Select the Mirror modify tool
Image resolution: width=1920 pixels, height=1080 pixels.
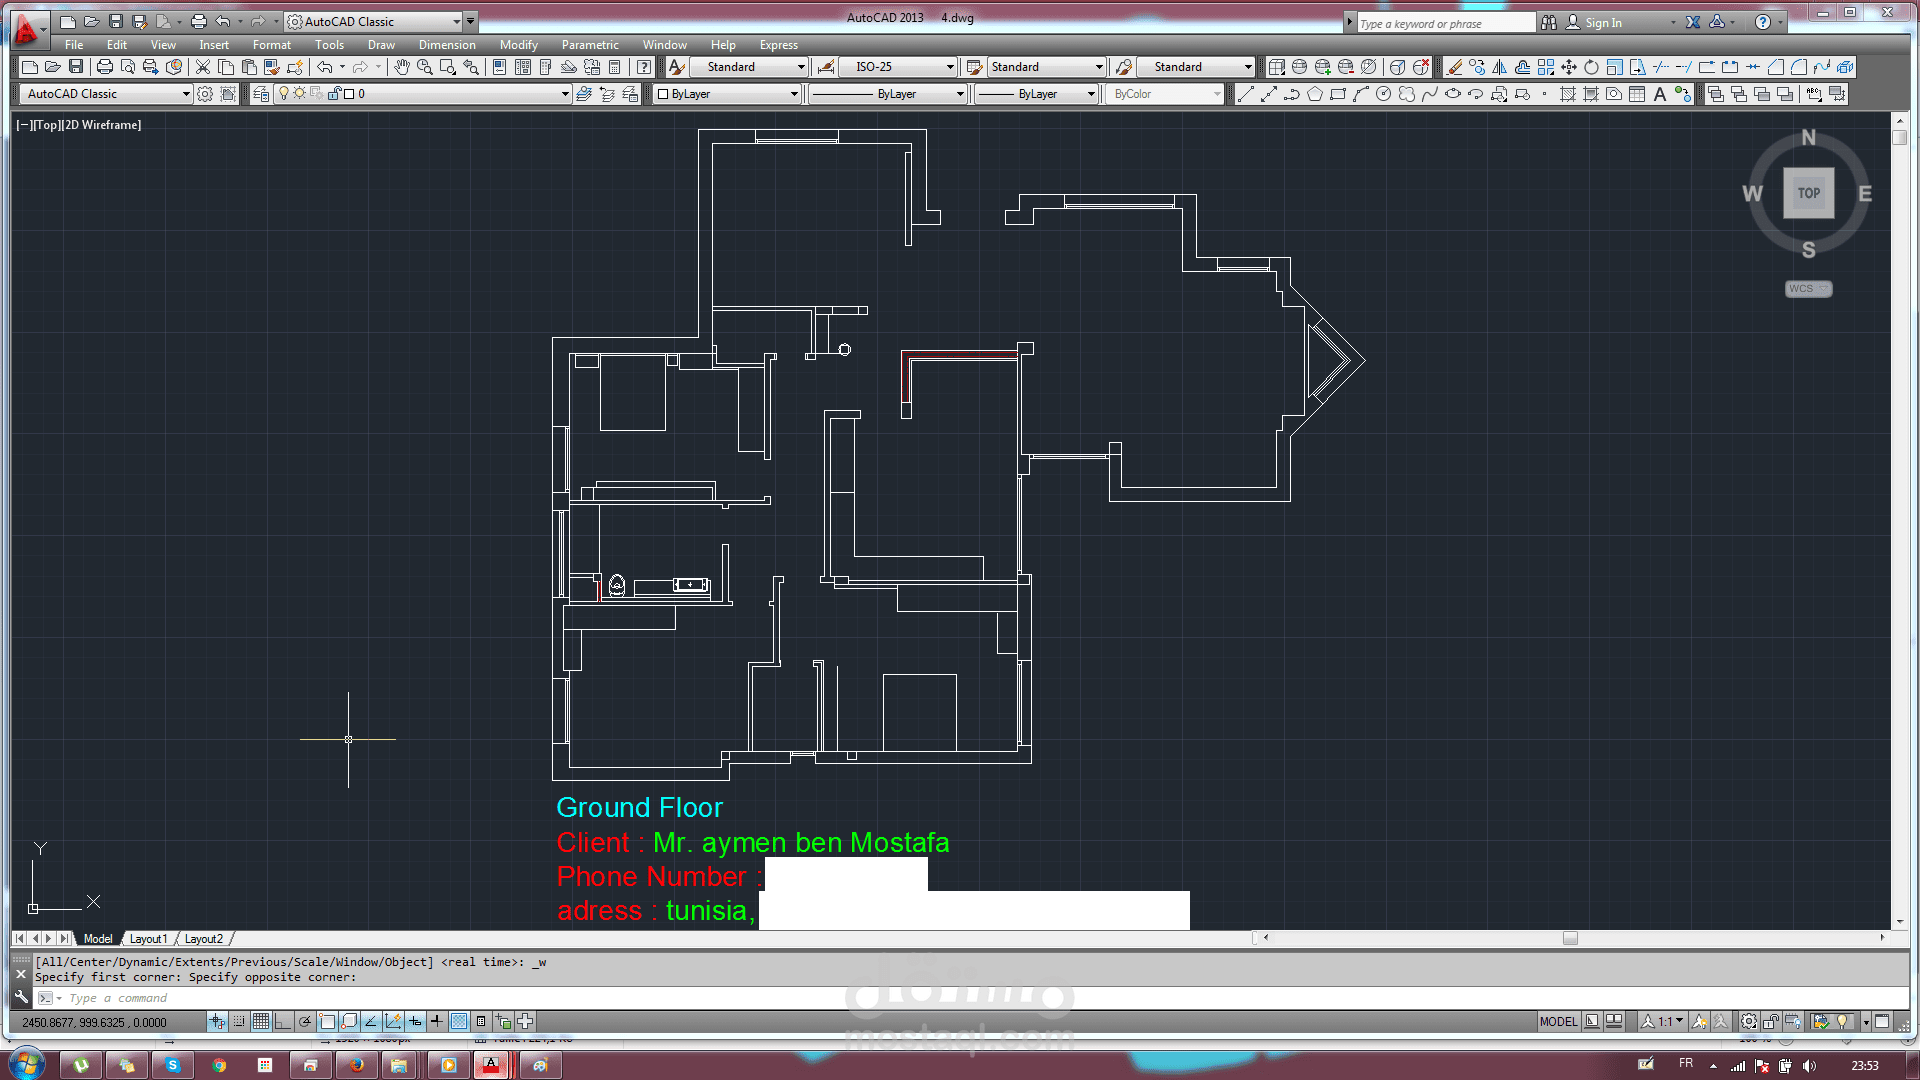click(1499, 67)
